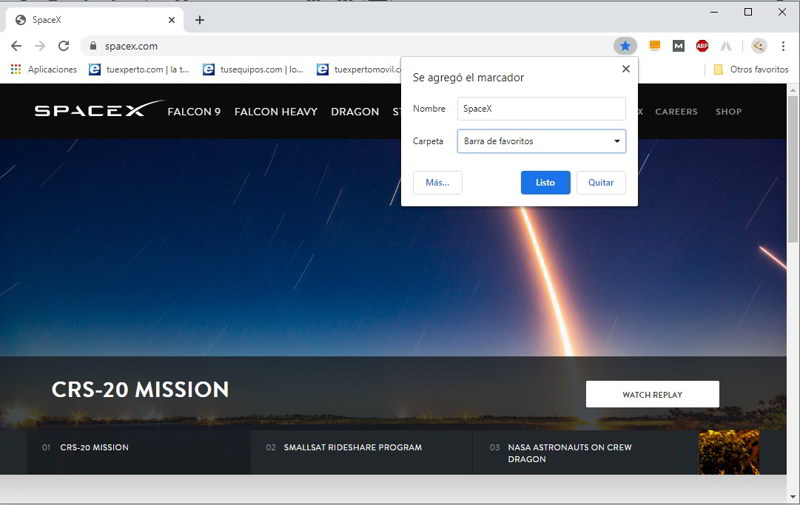Expand the Carpeta folder dropdown
Image resolution: width=800 pixels, height=505 pixels.
coord(541,141)
